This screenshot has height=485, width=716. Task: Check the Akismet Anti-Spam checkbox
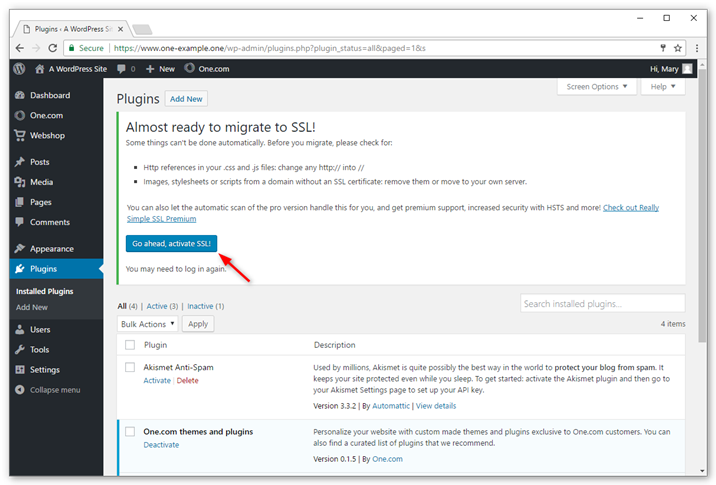click(130, 367)
